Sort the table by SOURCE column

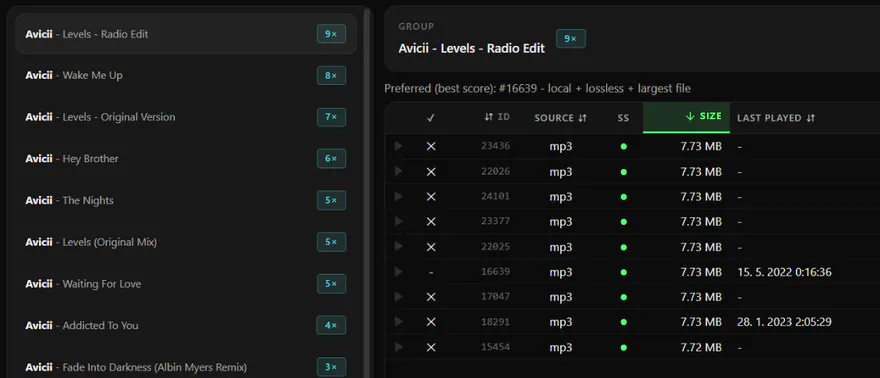point(560,118)
